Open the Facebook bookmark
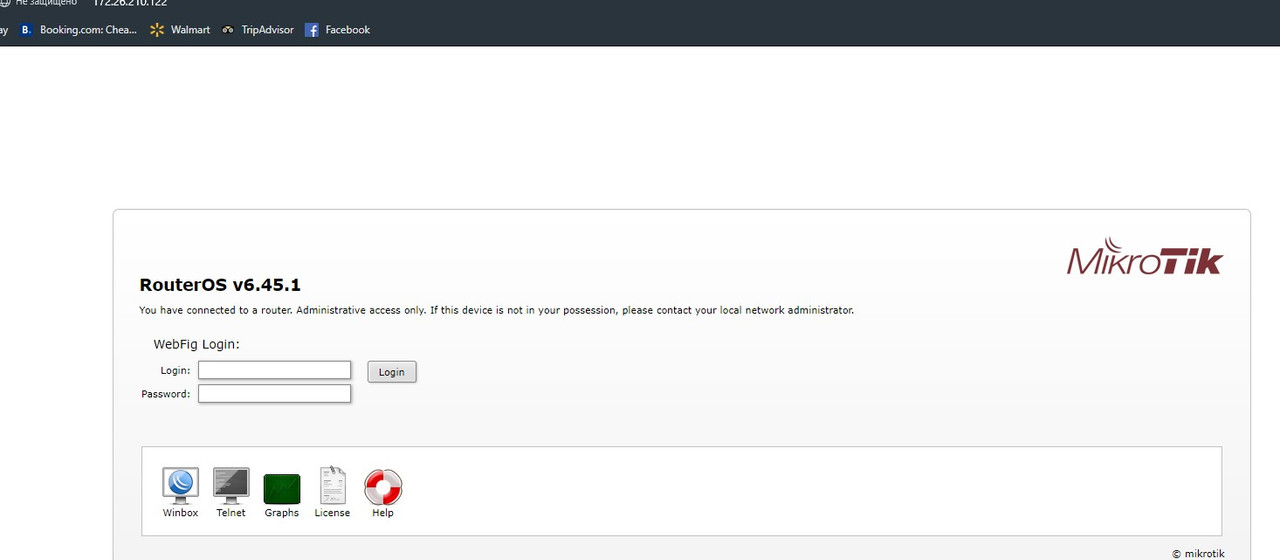Image resolution: width=1280 pixels, height=560 pixels. click(337, 30)
